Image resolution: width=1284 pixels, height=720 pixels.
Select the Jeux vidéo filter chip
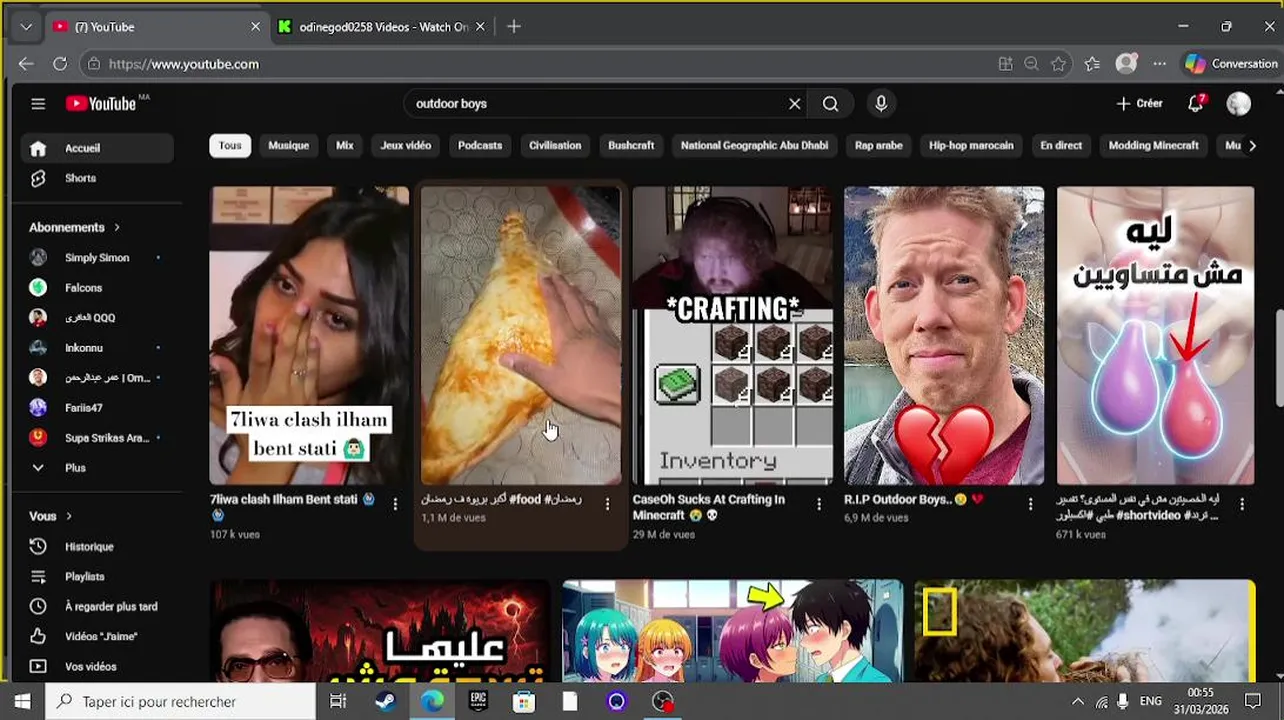[x=406, y=146]
